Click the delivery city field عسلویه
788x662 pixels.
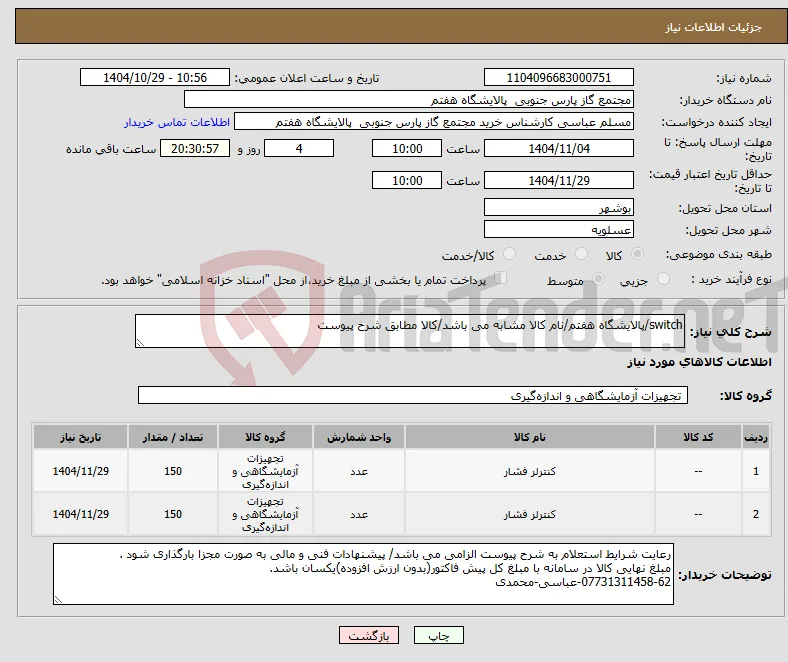(x=558, y=229)
